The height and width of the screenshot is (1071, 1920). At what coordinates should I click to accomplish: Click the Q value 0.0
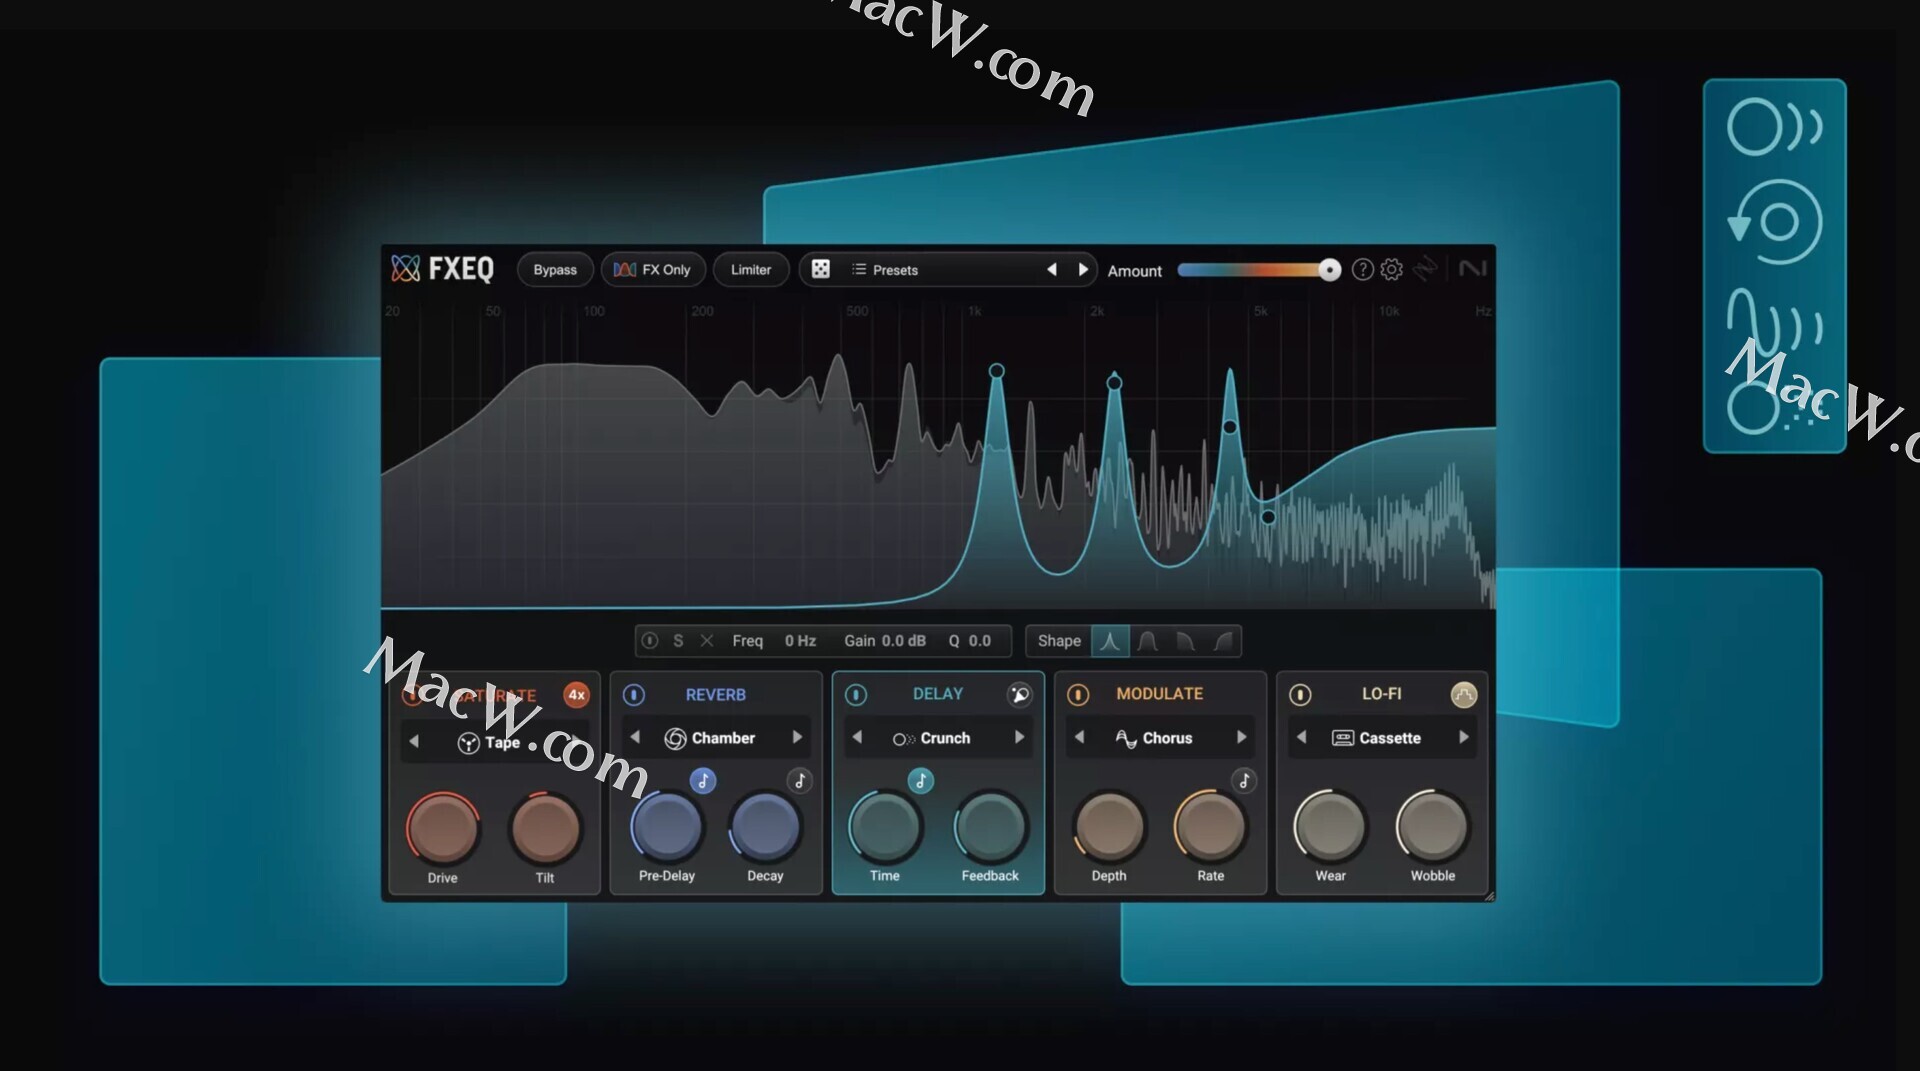click(980, 641)
